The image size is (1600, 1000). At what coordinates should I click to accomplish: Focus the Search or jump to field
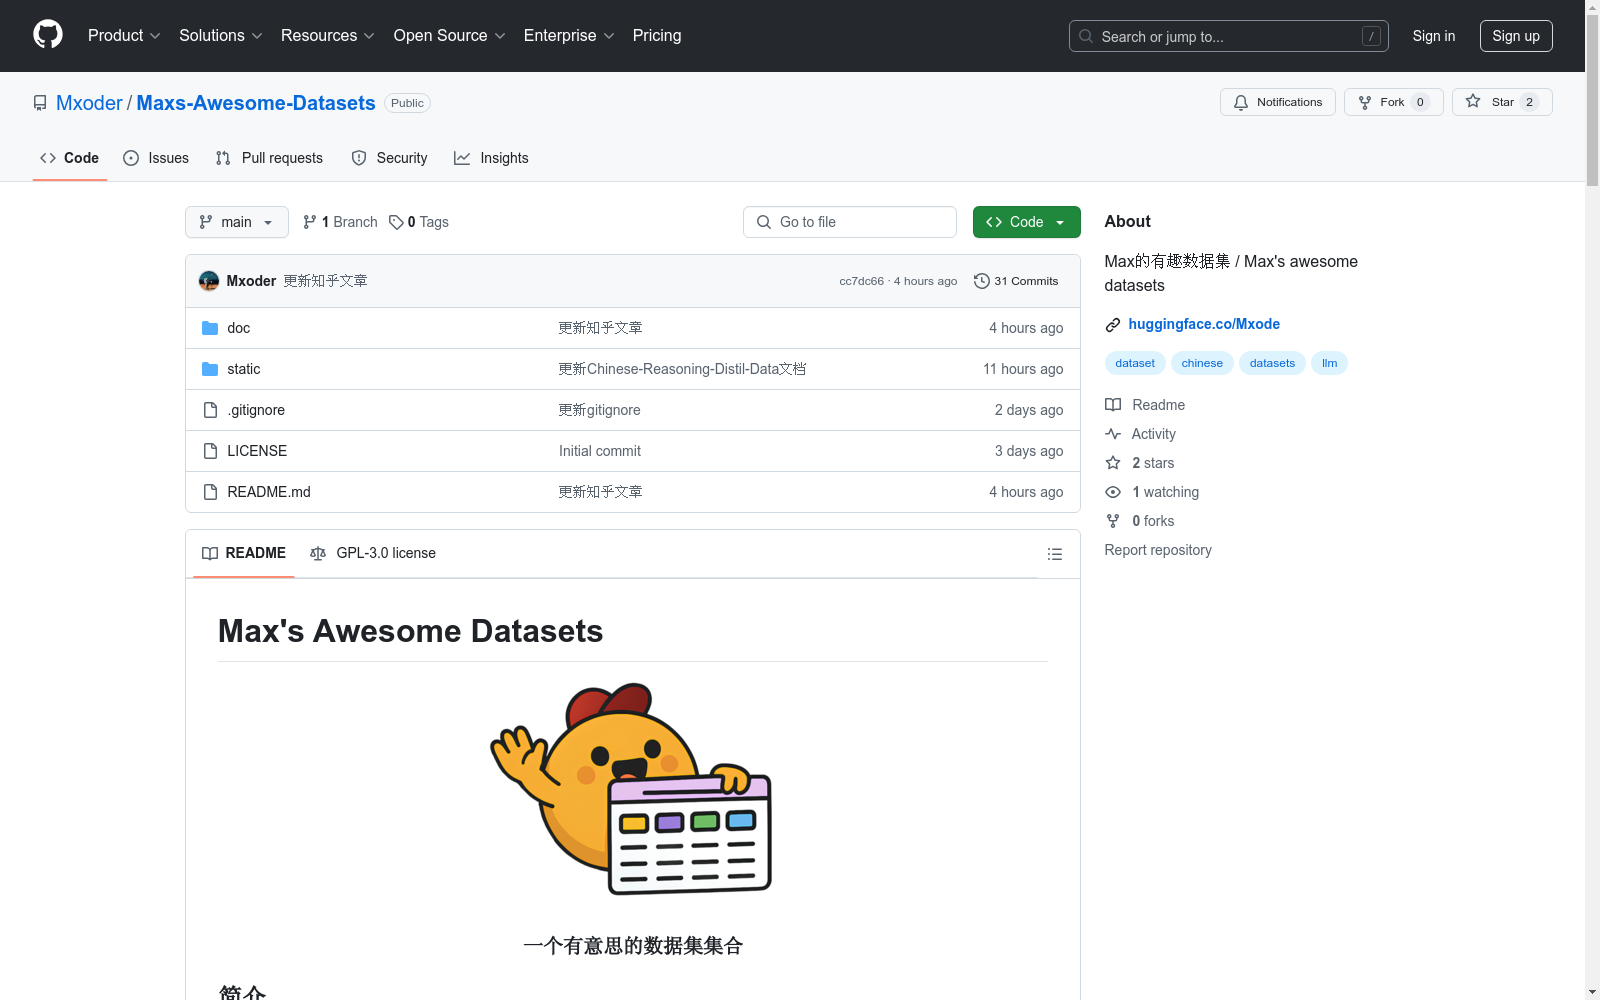[1229, 36]
